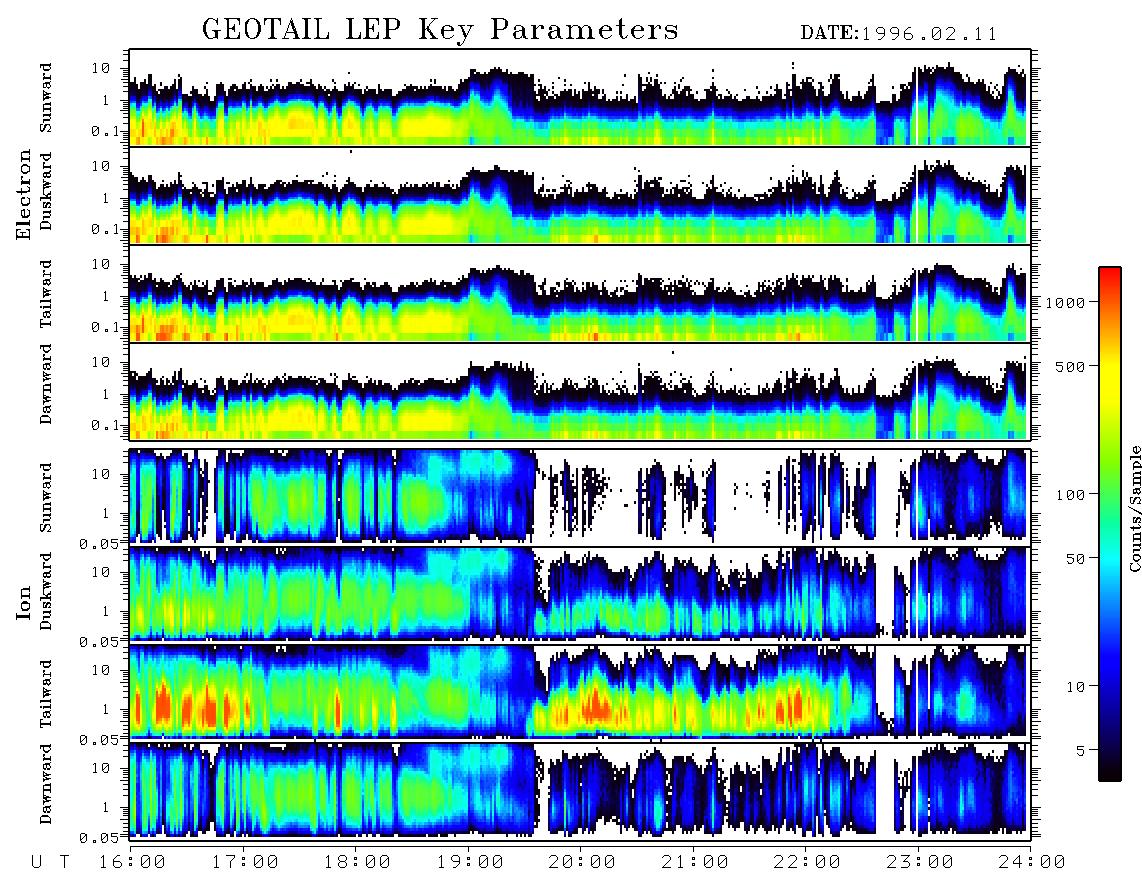Select the Electron 'Dawnward' panel label
Screen dimensions: 1142x880
tap(47, 384)
